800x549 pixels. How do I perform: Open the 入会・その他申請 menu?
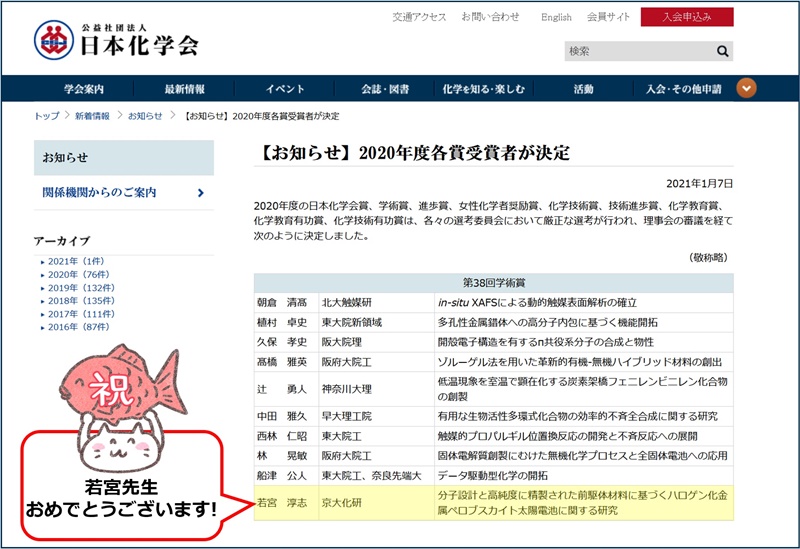click(x=684, y=89)
